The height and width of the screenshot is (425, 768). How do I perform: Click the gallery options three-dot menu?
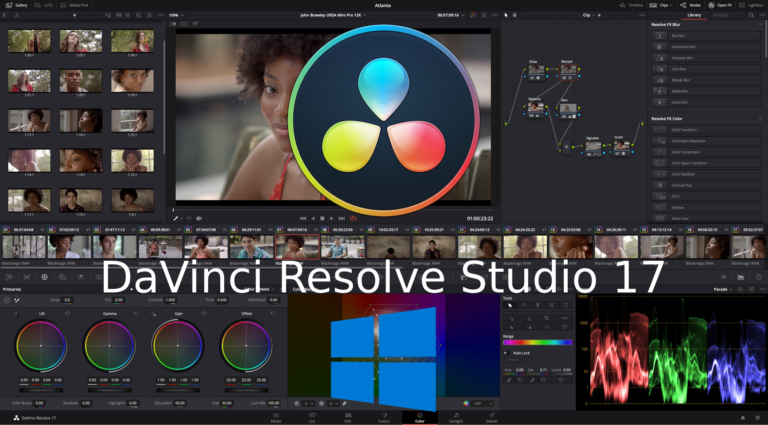coord(160,15)
